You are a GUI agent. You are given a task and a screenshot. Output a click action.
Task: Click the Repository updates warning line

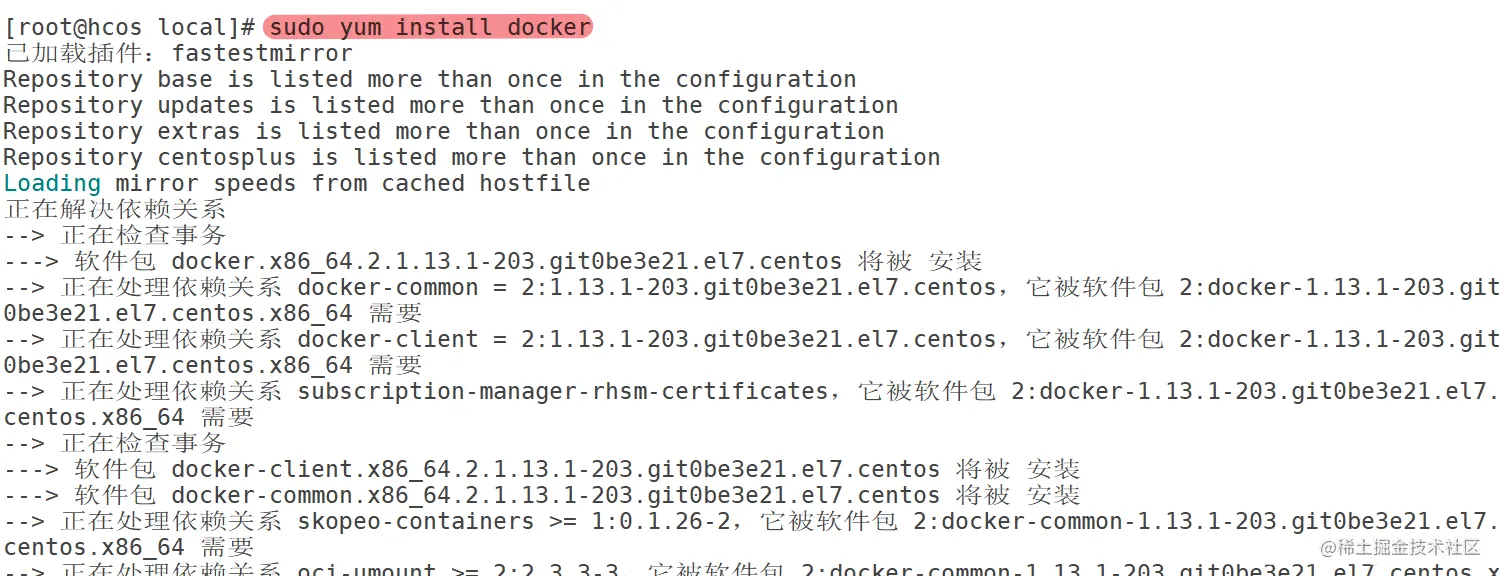[x=450, y=105]
